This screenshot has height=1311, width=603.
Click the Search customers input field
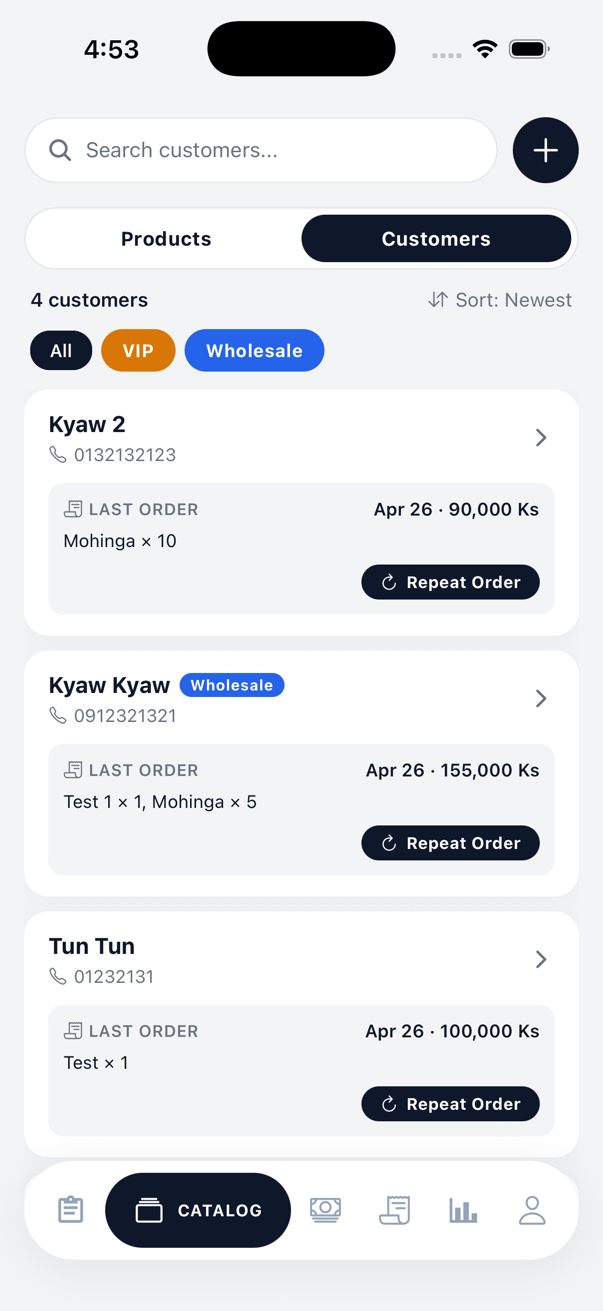point(260,149)
